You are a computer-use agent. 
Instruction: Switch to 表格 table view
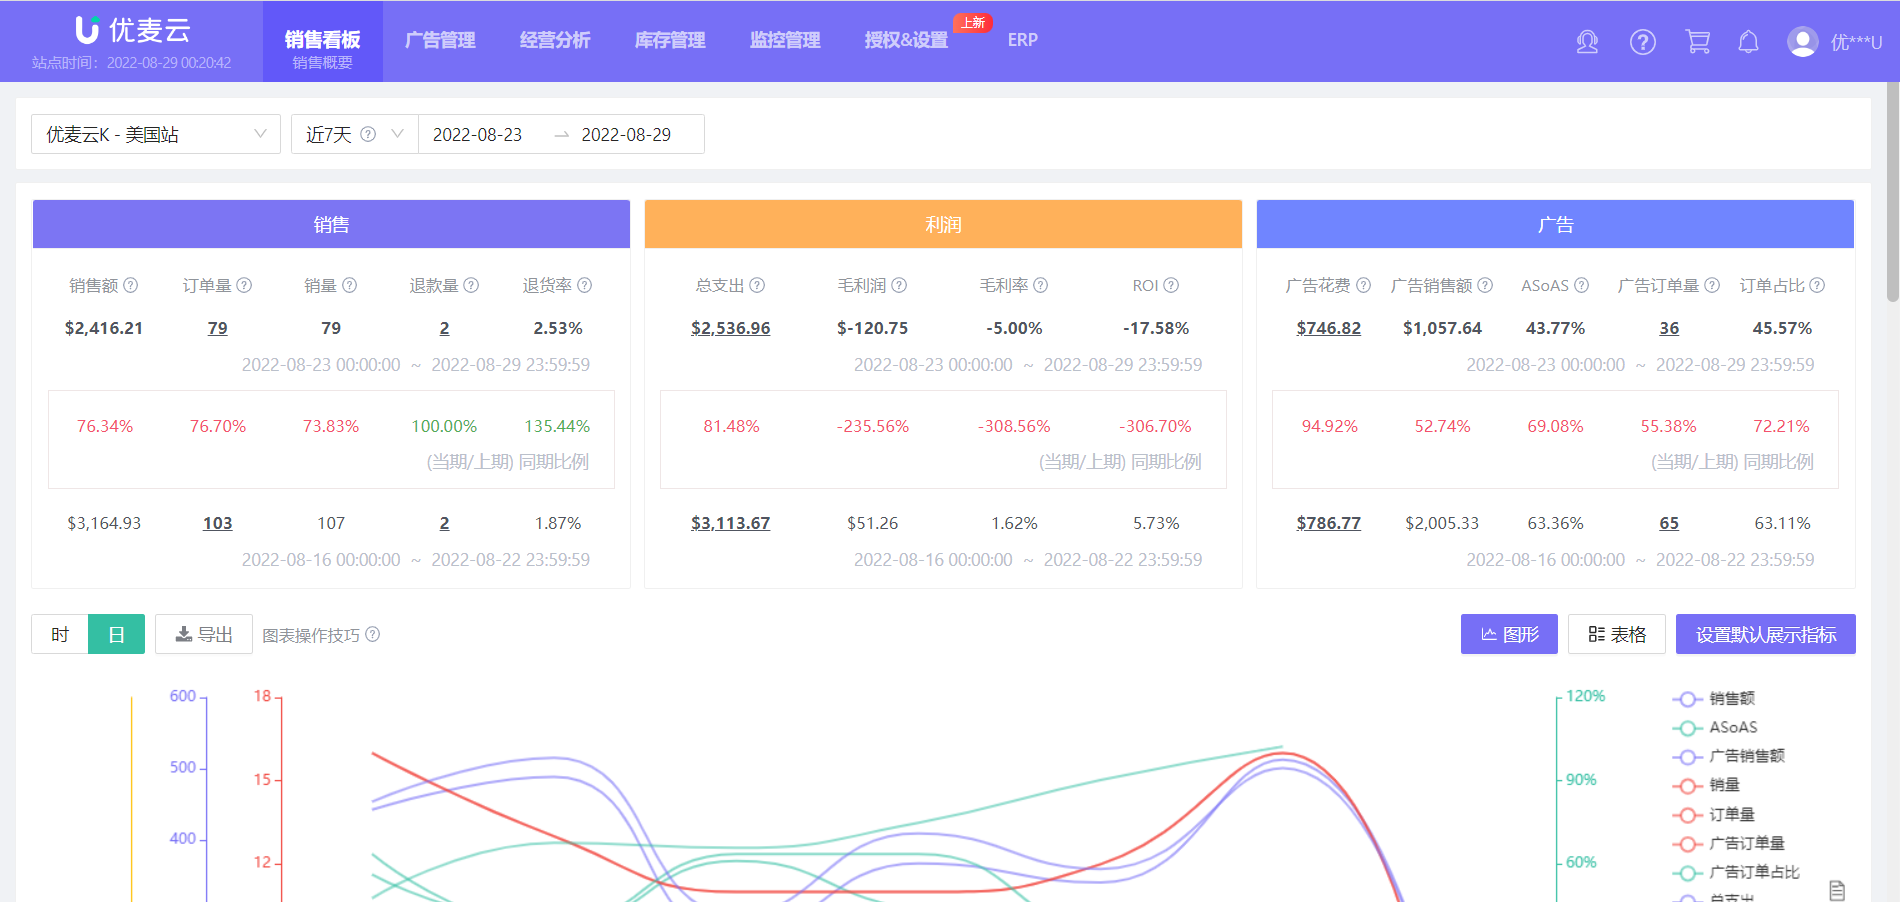click(x=1617, y=634)
